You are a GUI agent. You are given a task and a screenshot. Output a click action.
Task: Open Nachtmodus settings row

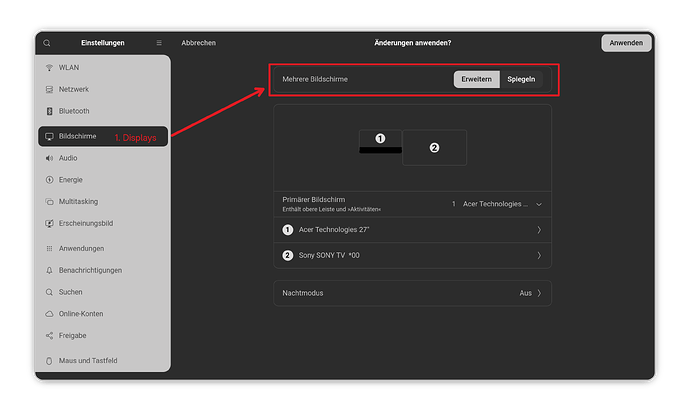pos(412,293)
